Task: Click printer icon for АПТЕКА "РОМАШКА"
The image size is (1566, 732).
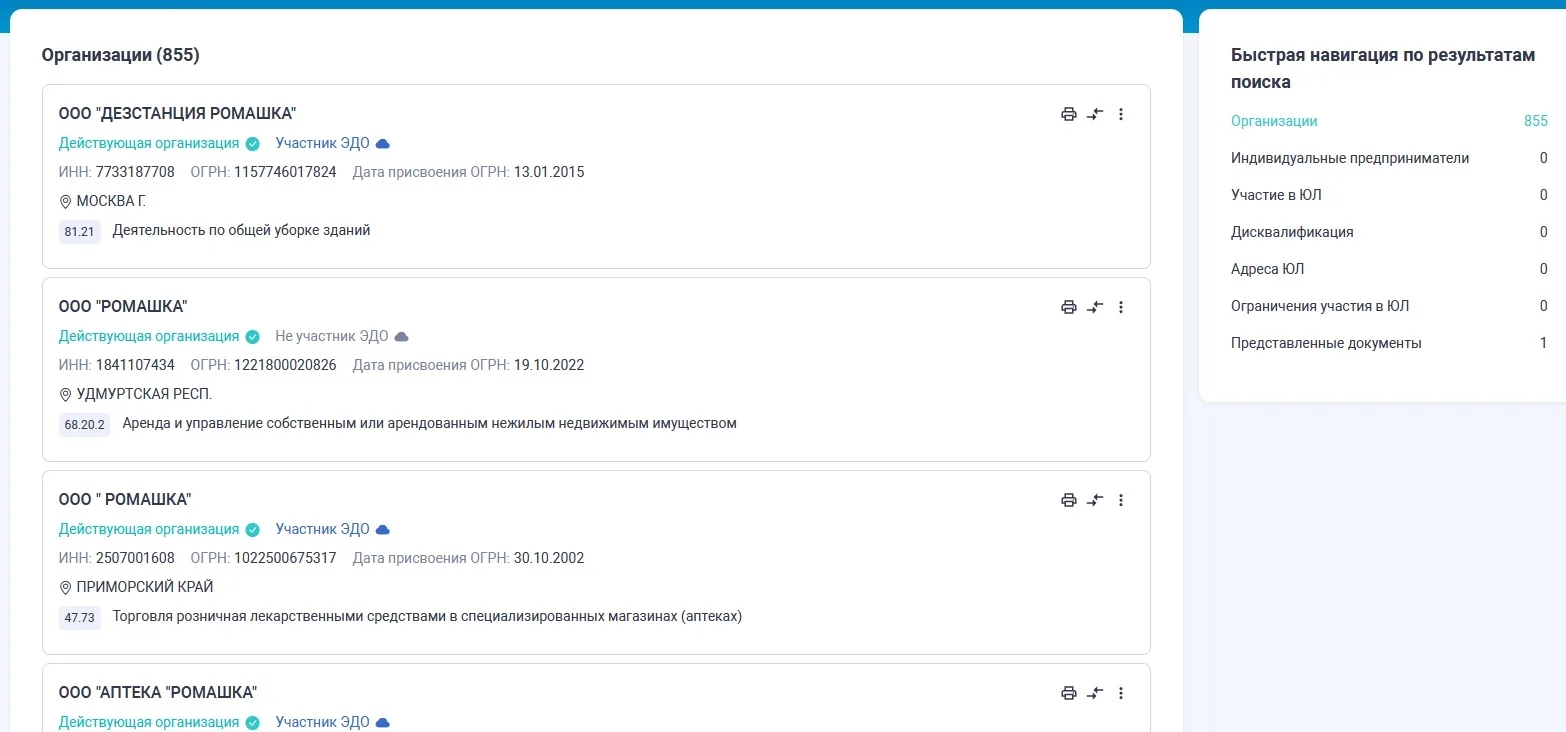Action: pyautogui.click(x=1068, y=693)
